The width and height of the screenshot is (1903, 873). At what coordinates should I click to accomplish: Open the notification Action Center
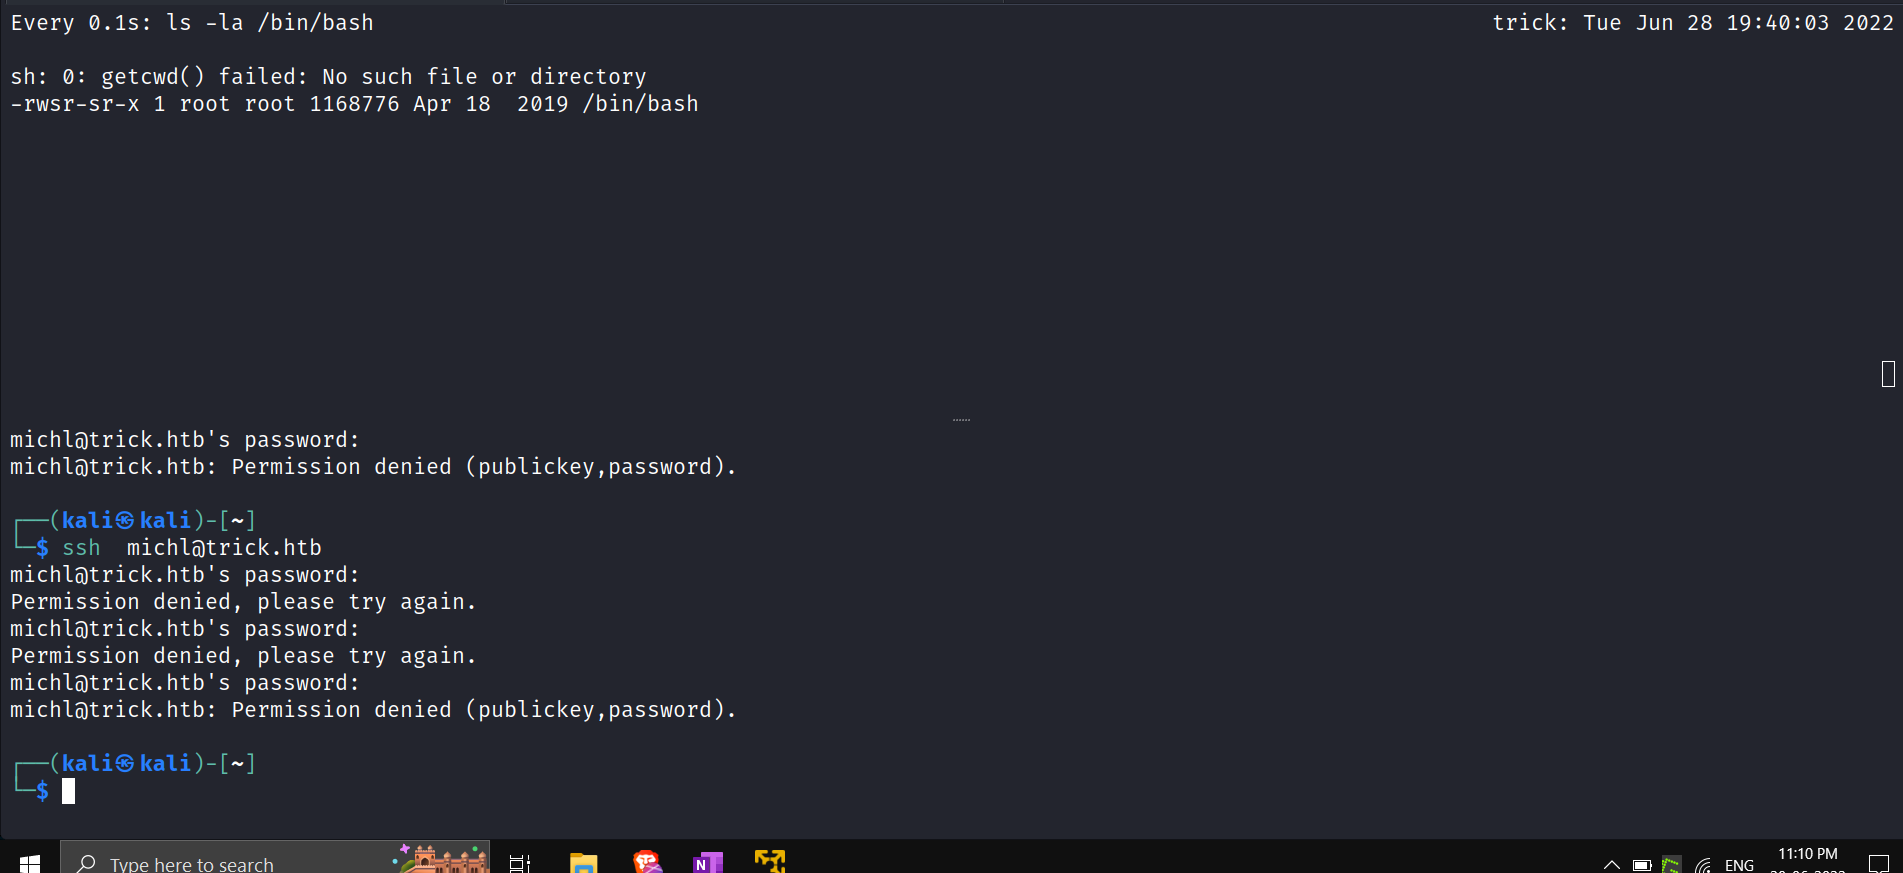pyautogui.click(x=1878, y=864)
